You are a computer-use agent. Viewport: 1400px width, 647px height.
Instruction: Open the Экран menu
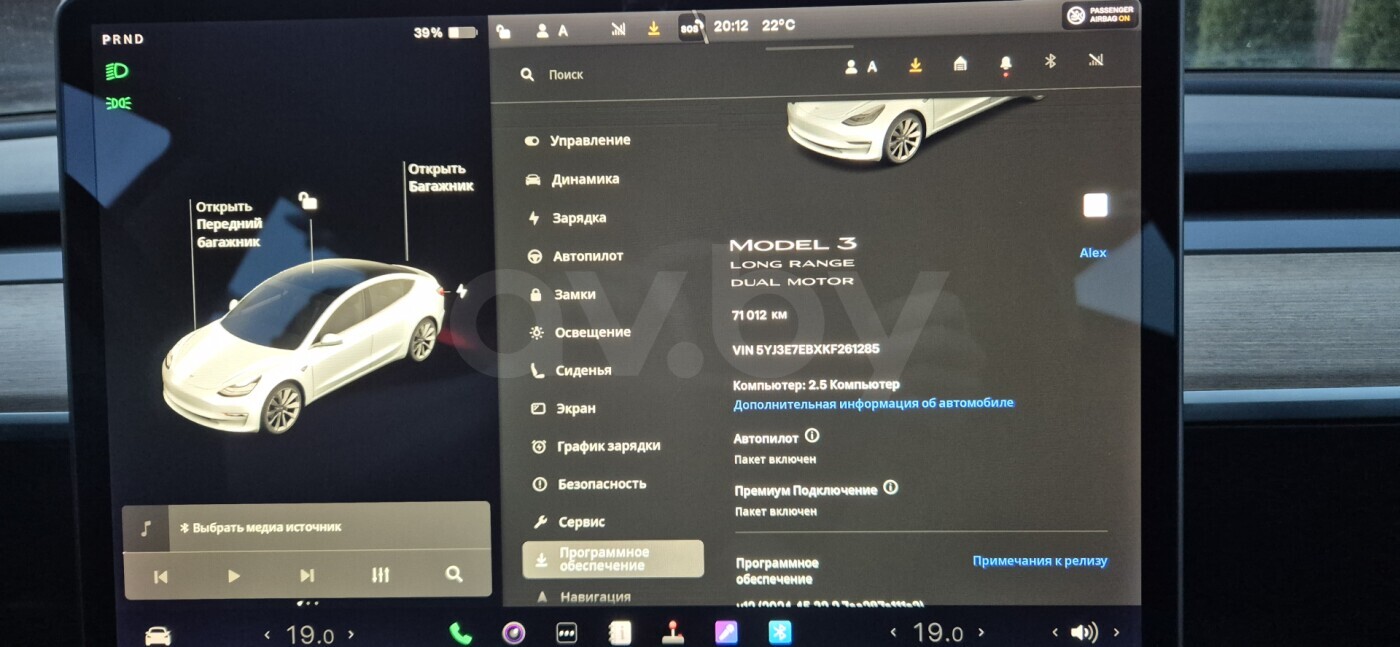pyautogui.click(x=563, y=408)
